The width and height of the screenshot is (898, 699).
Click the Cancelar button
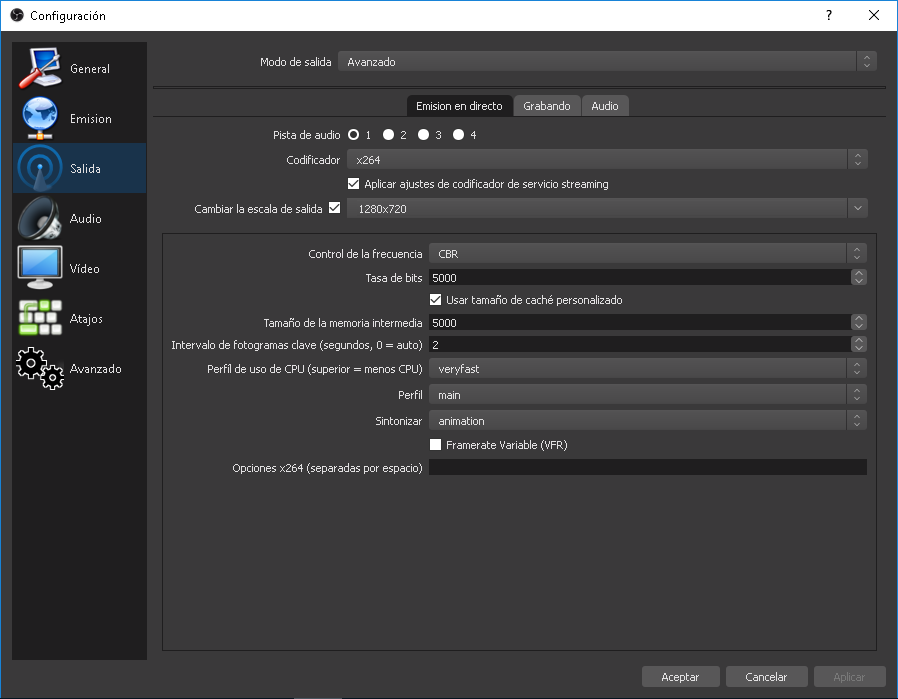pyautogui.click(x=766, y=677)
